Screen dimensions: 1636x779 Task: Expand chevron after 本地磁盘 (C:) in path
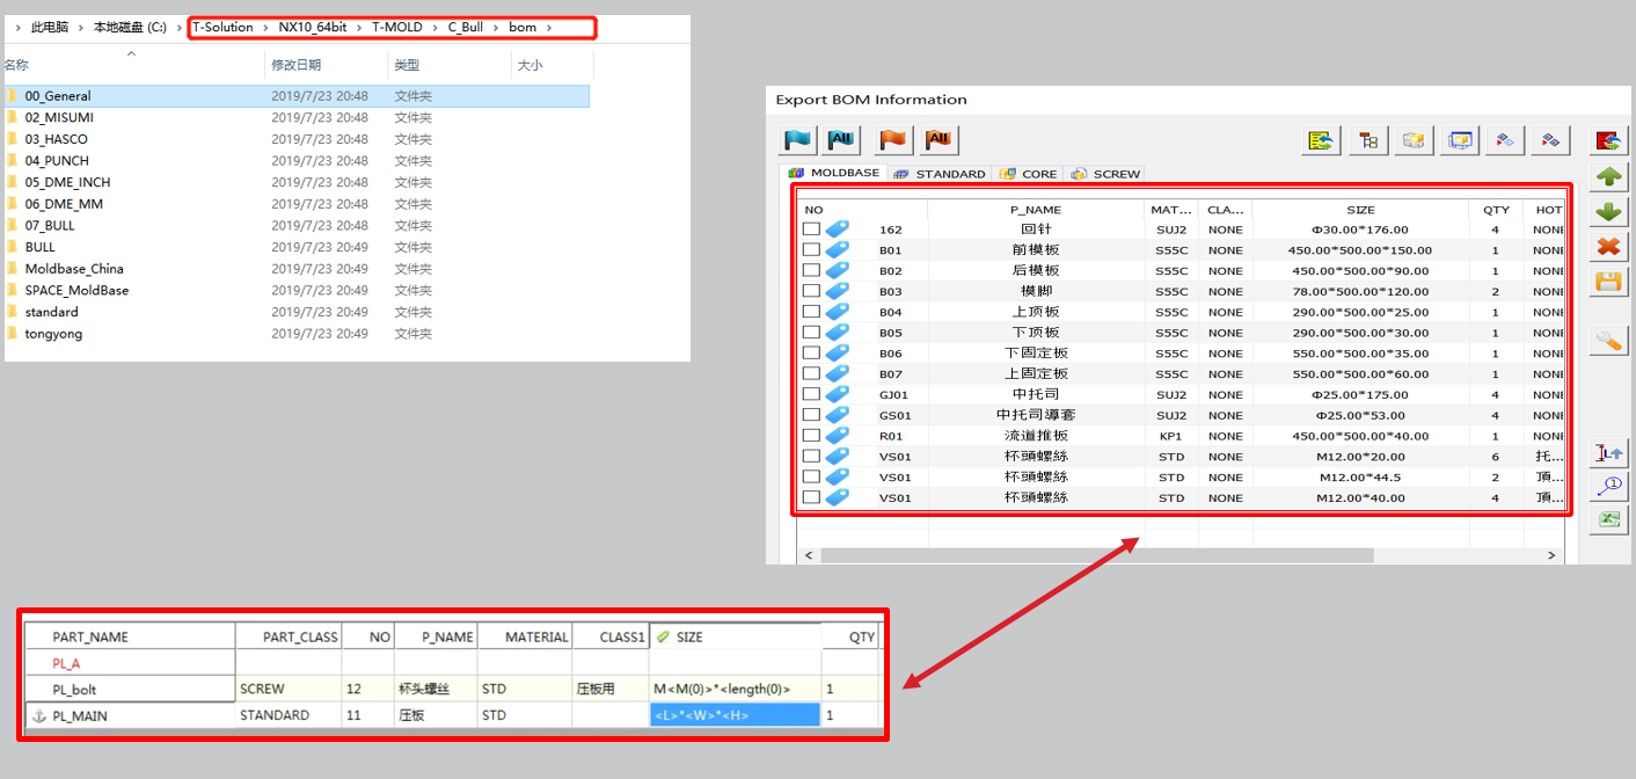pyautogui.click(x=179, y=28)
